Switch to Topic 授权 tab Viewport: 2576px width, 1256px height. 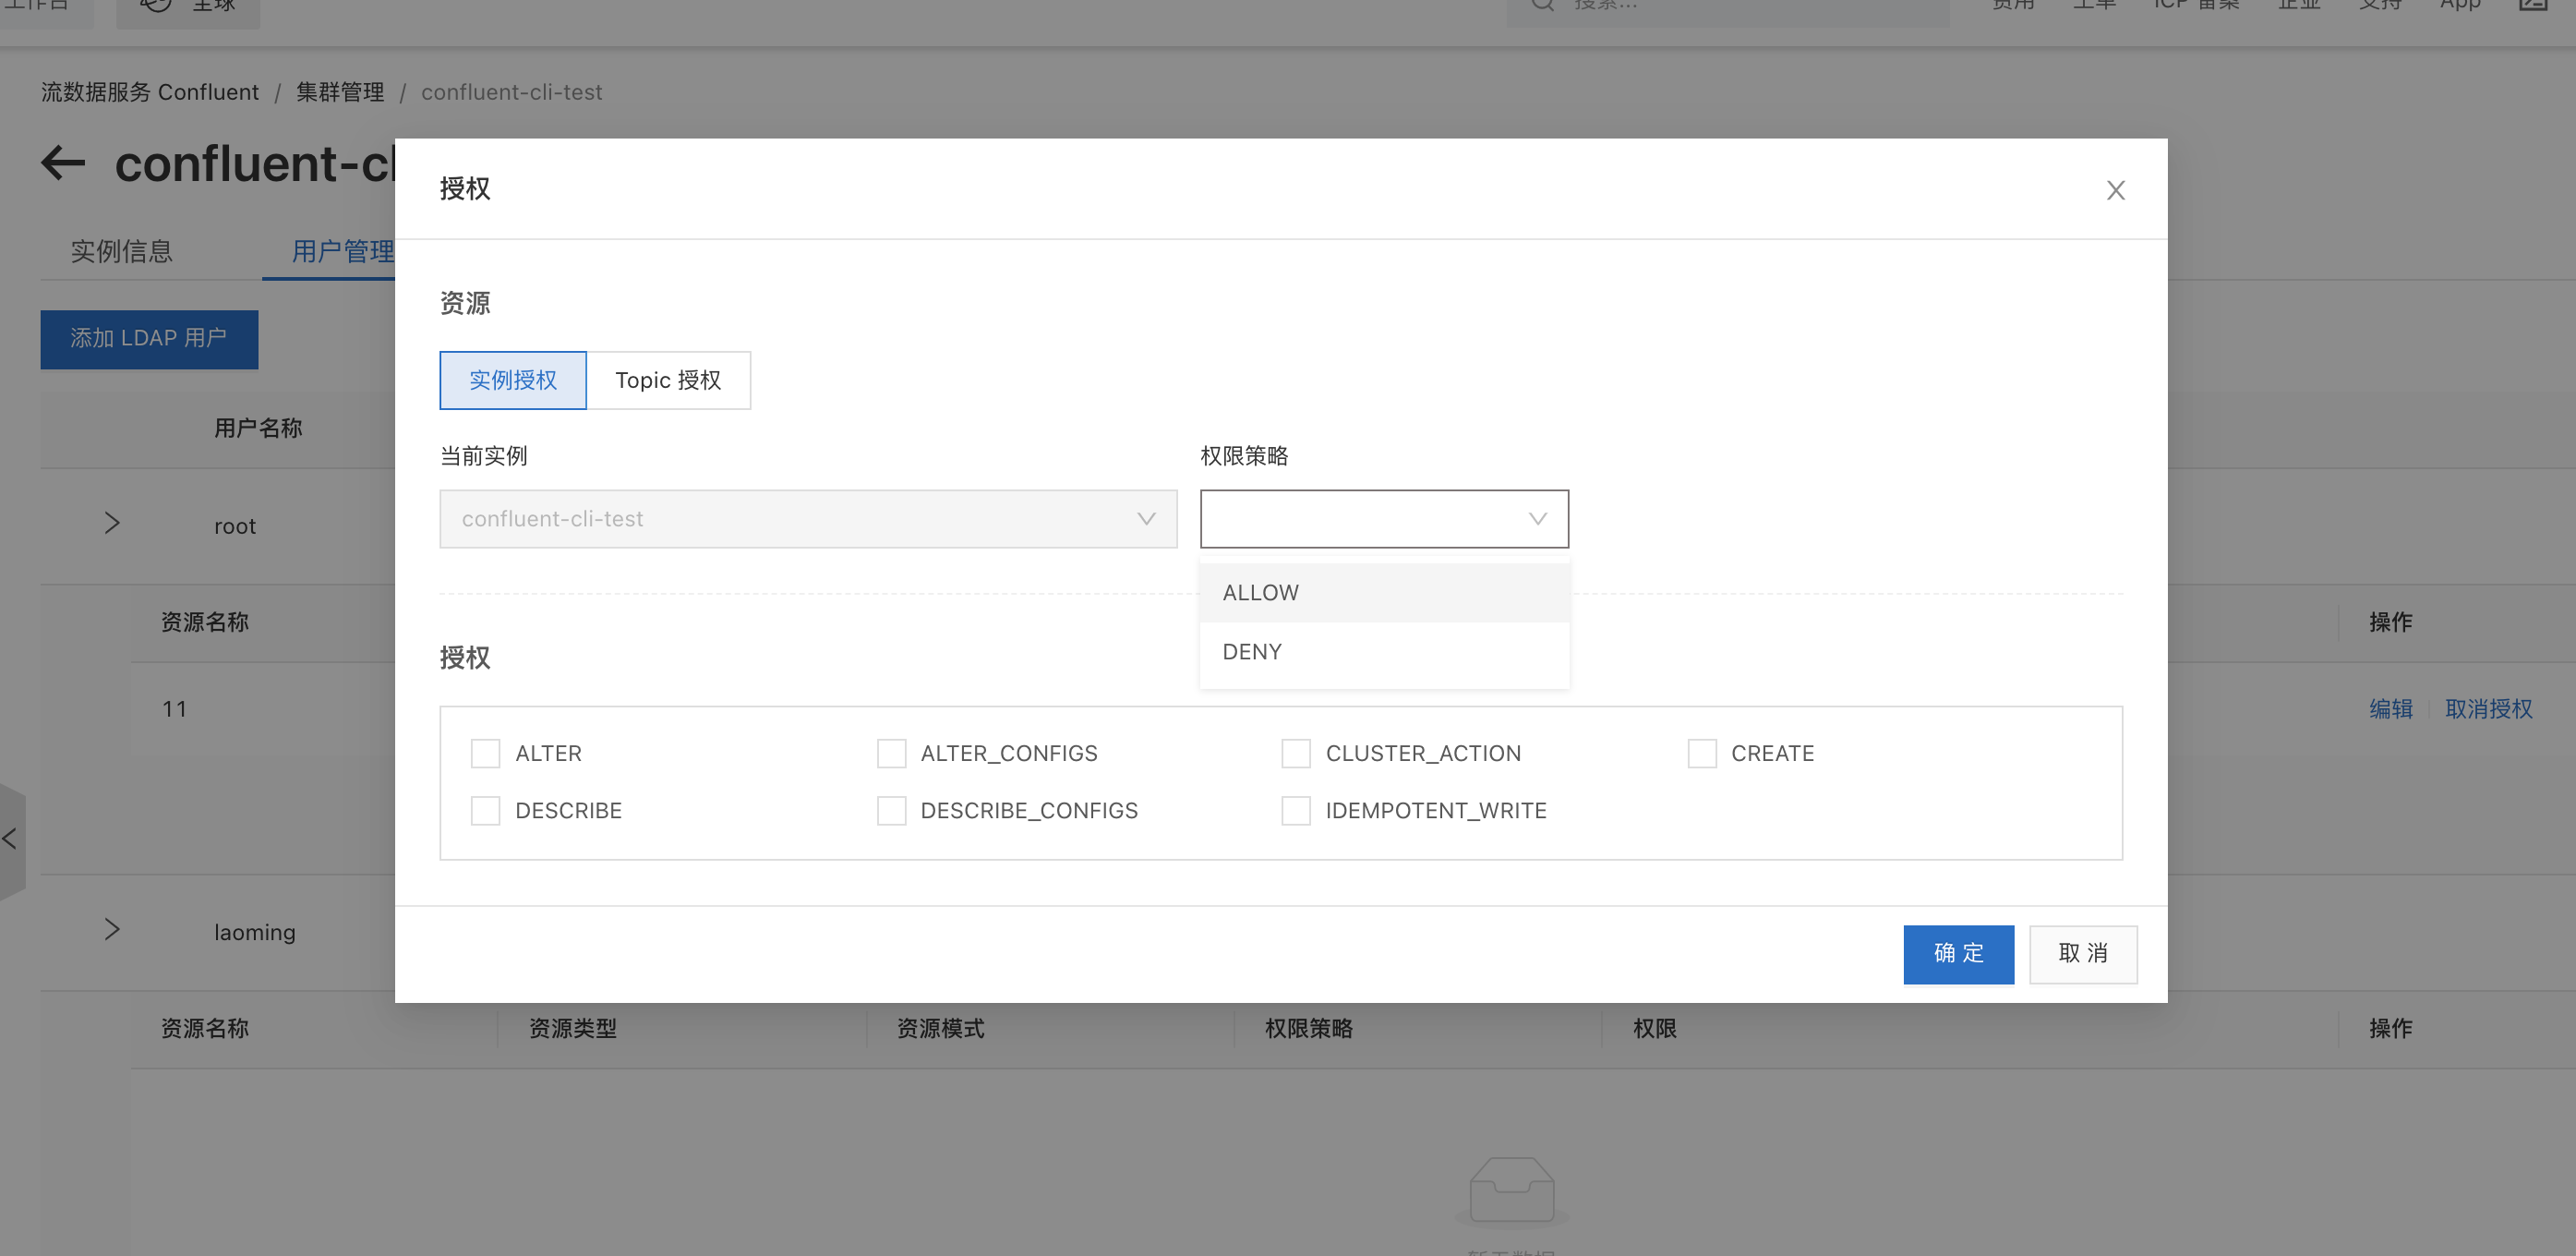coord(668,380)
